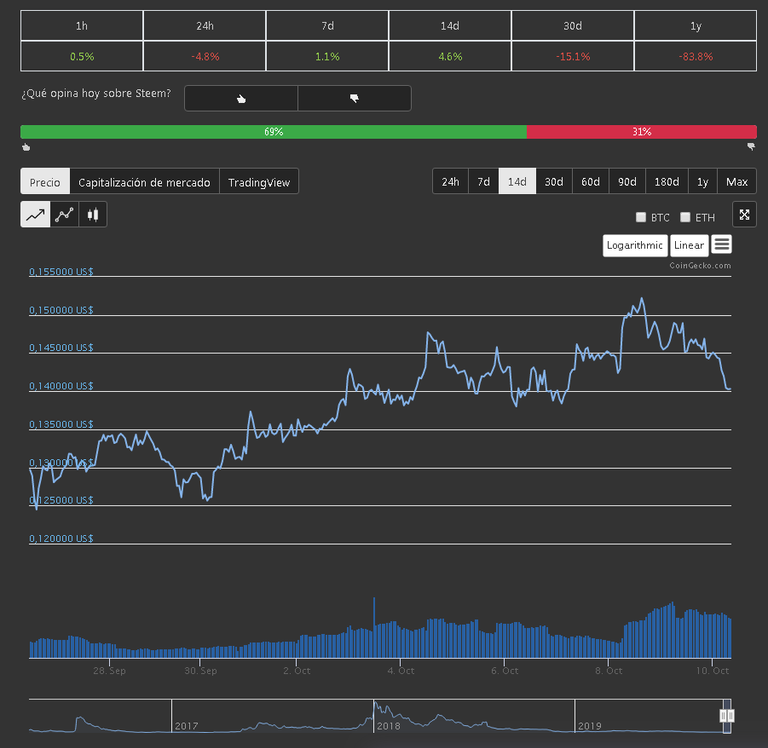768x748 pixels.
Task: Click the 0.5% value cell
Action: pyautogui.click(x=82, y=56)
